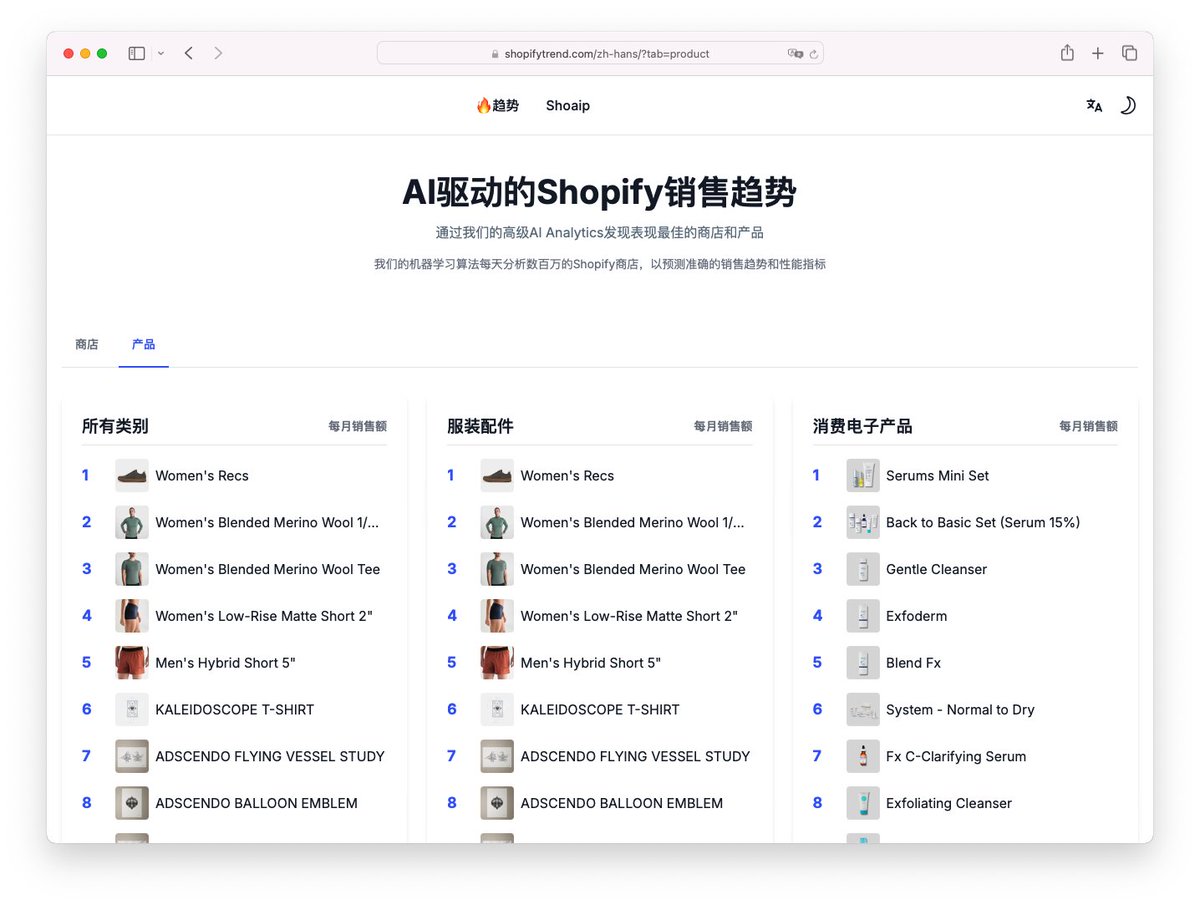The image size is (1200, 905).
Task: Open sidebar options dropdown chevron
Action: click(x=161, y=54)
